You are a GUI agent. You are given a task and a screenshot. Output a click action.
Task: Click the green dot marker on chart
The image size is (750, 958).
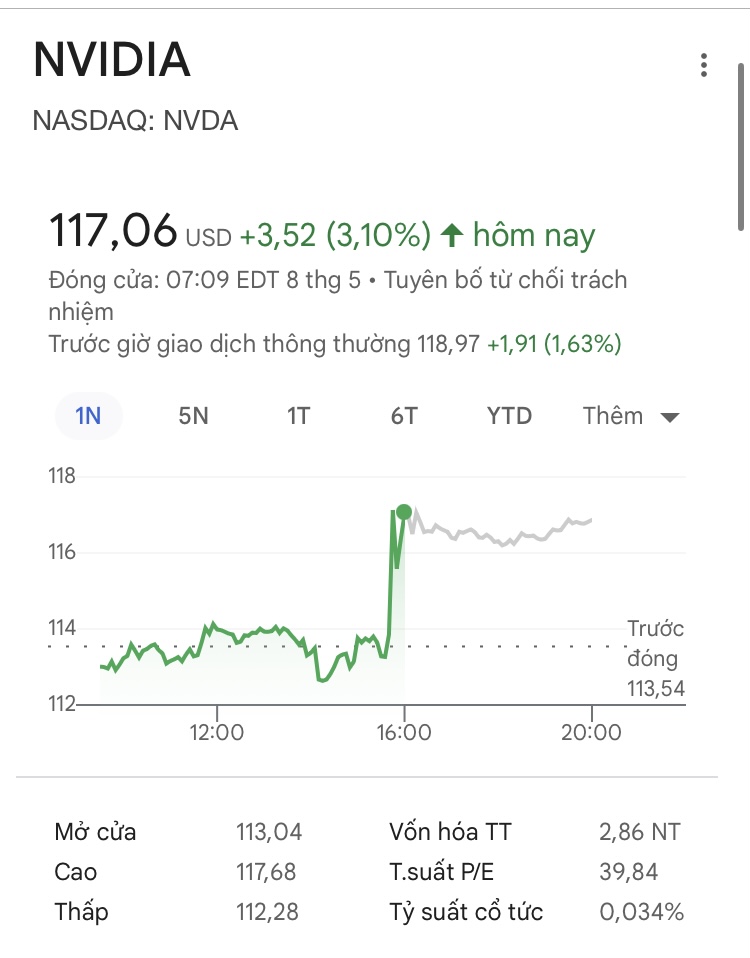tap(404, 513)
